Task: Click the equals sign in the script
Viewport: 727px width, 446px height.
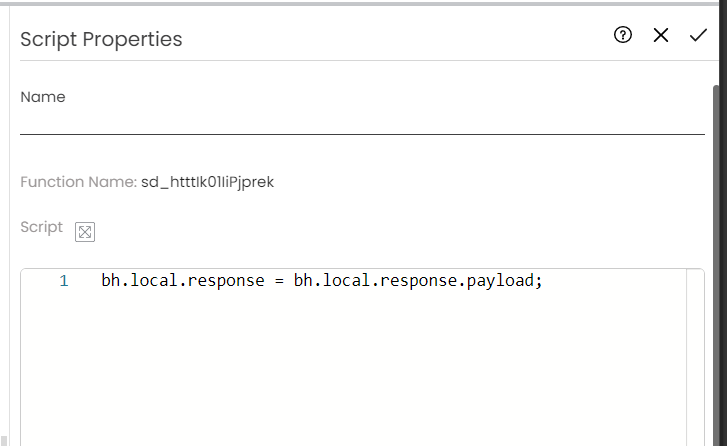Action: pyautogui.click(x=279, y=281)
